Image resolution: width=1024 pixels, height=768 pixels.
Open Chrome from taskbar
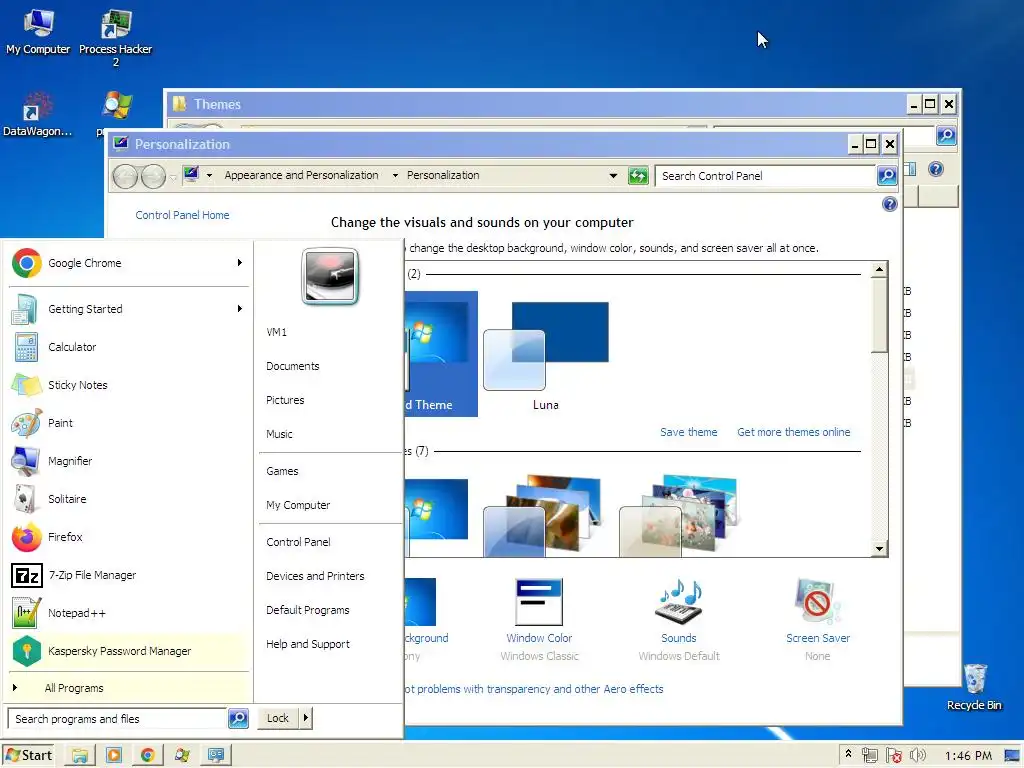148,755
